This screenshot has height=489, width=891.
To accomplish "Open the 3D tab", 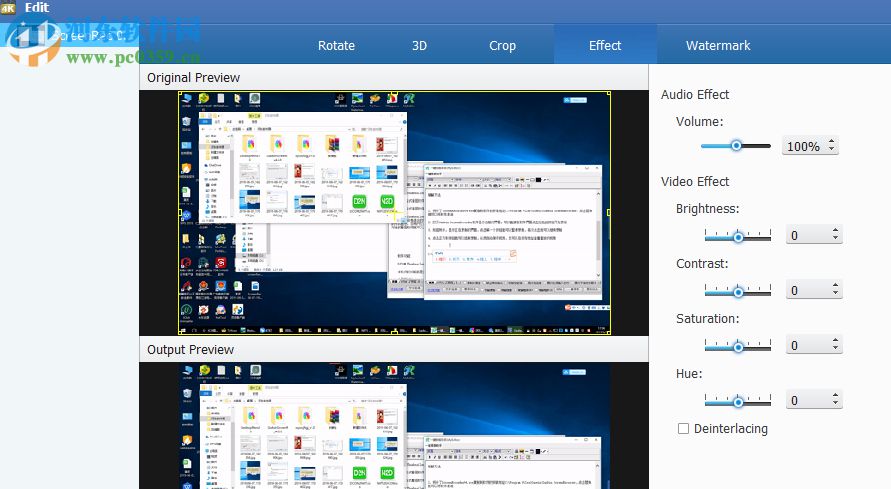I will point(419,45).
